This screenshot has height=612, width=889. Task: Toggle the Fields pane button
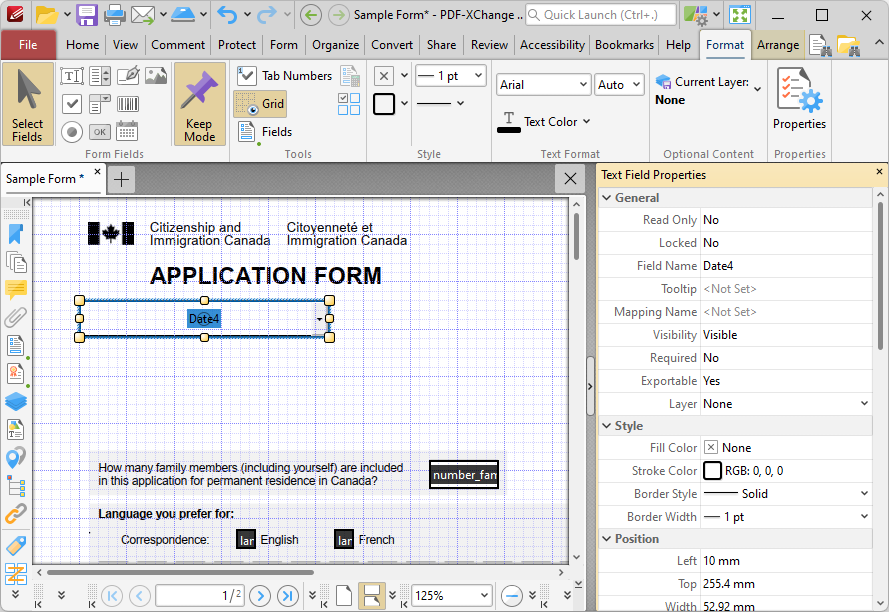tap(265, 132)
